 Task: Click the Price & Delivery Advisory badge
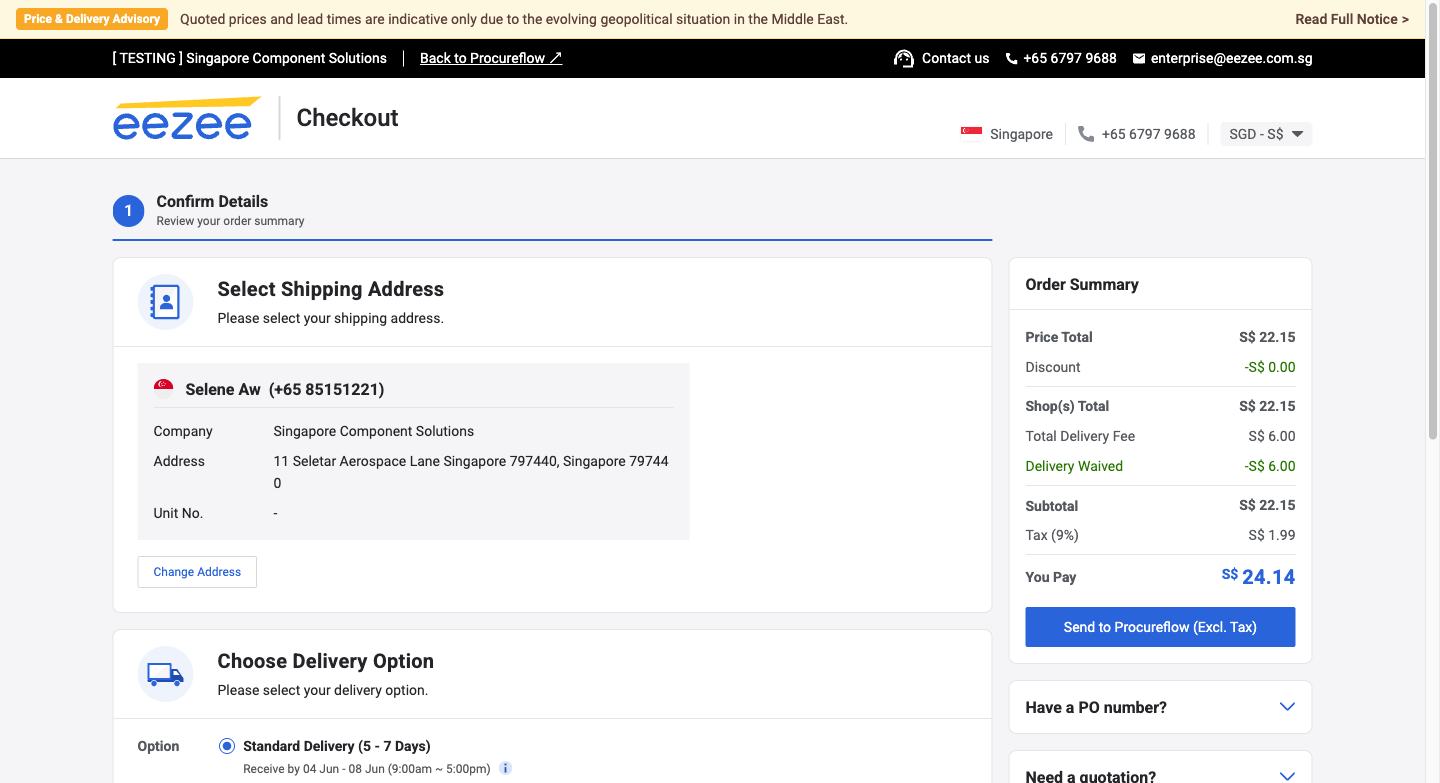pos(92,19)
